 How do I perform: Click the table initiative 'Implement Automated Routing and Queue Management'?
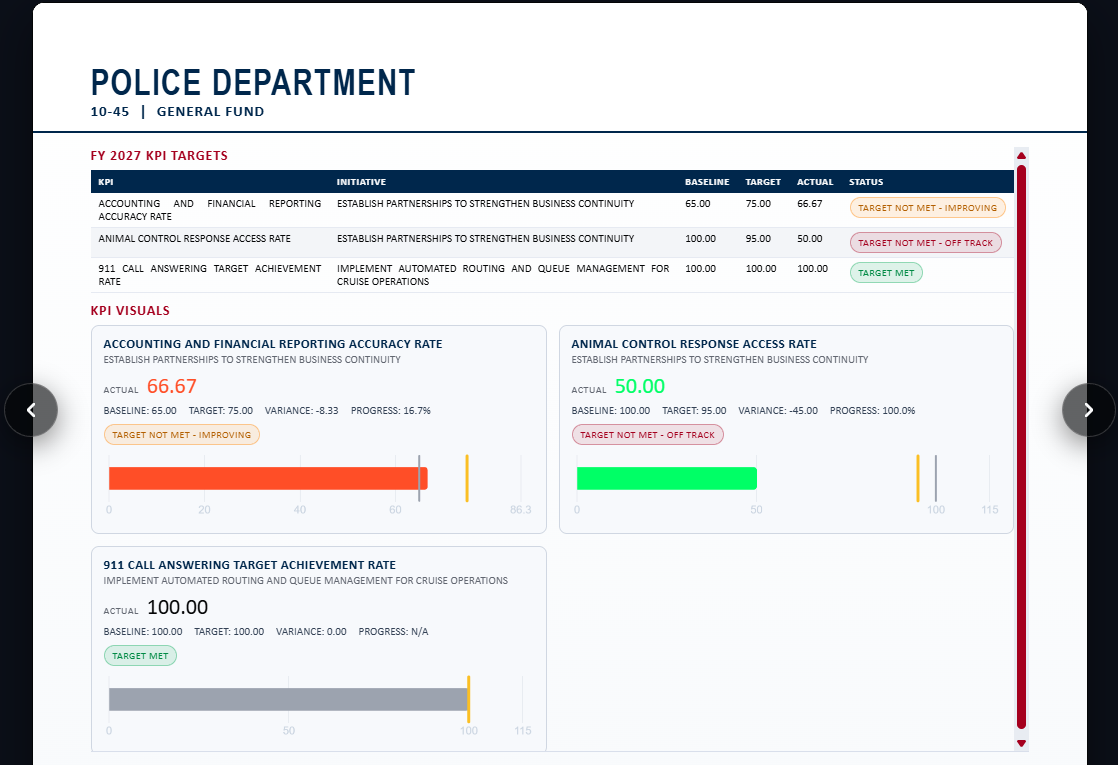coord(503,275)
